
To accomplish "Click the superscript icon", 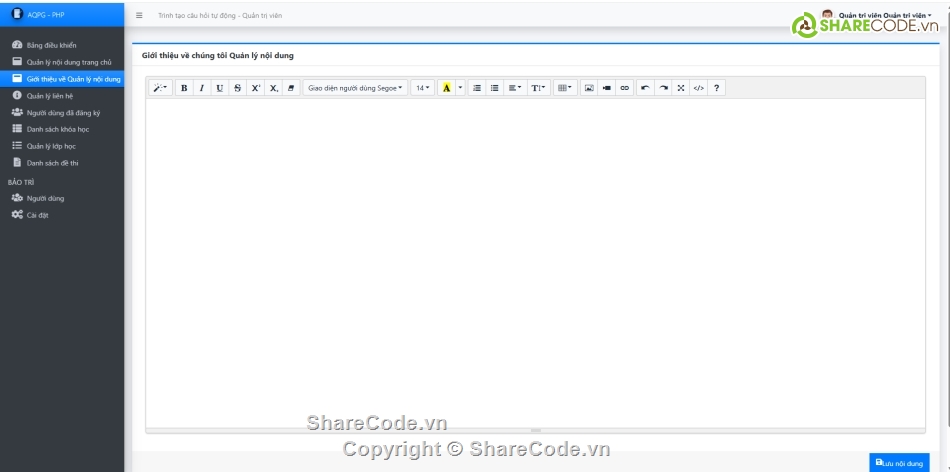I will point(255,88).
